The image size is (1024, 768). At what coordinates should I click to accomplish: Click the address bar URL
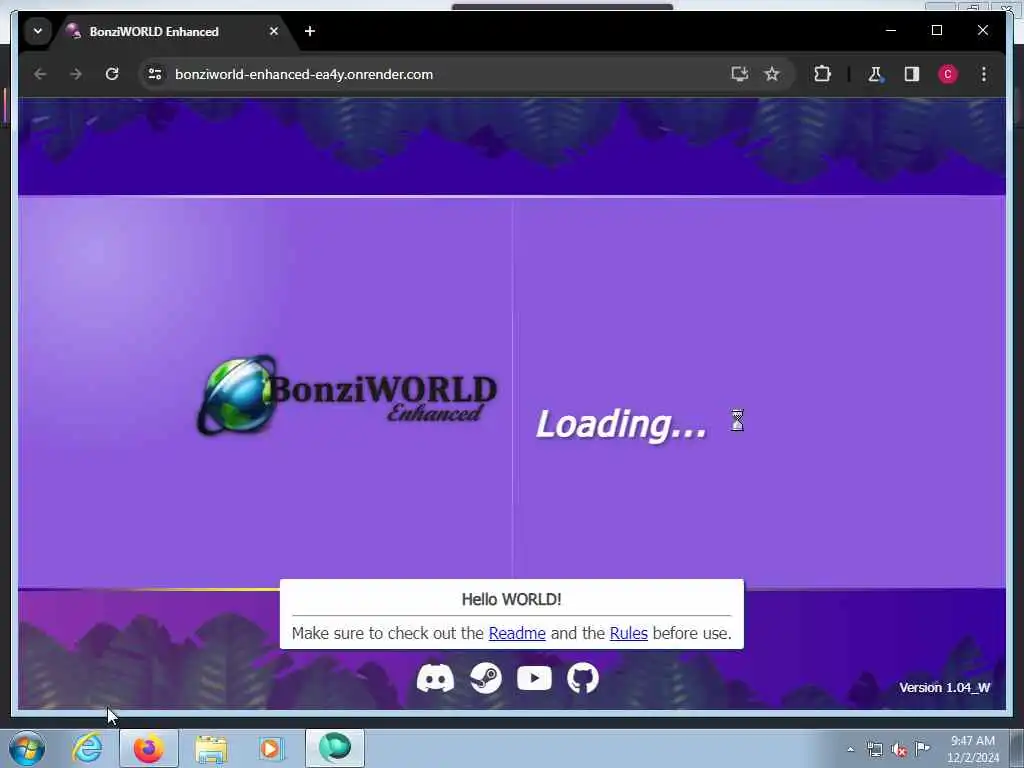pyautogui.click(x=304, y=74)
